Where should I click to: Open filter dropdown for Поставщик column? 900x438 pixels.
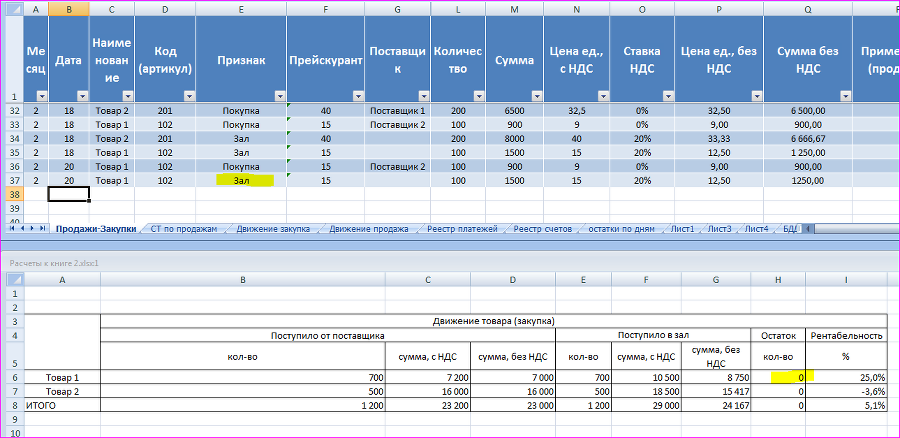[424, 96]
